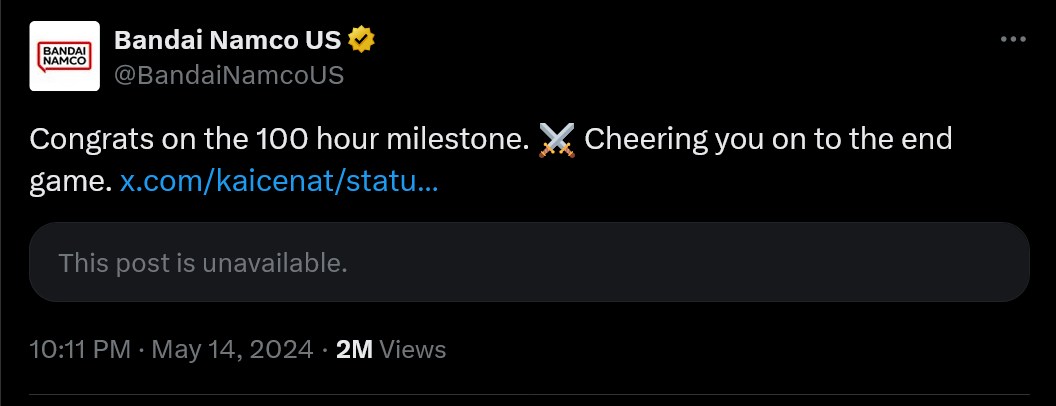Open the Bandai Namco US display name

(228, 40)
